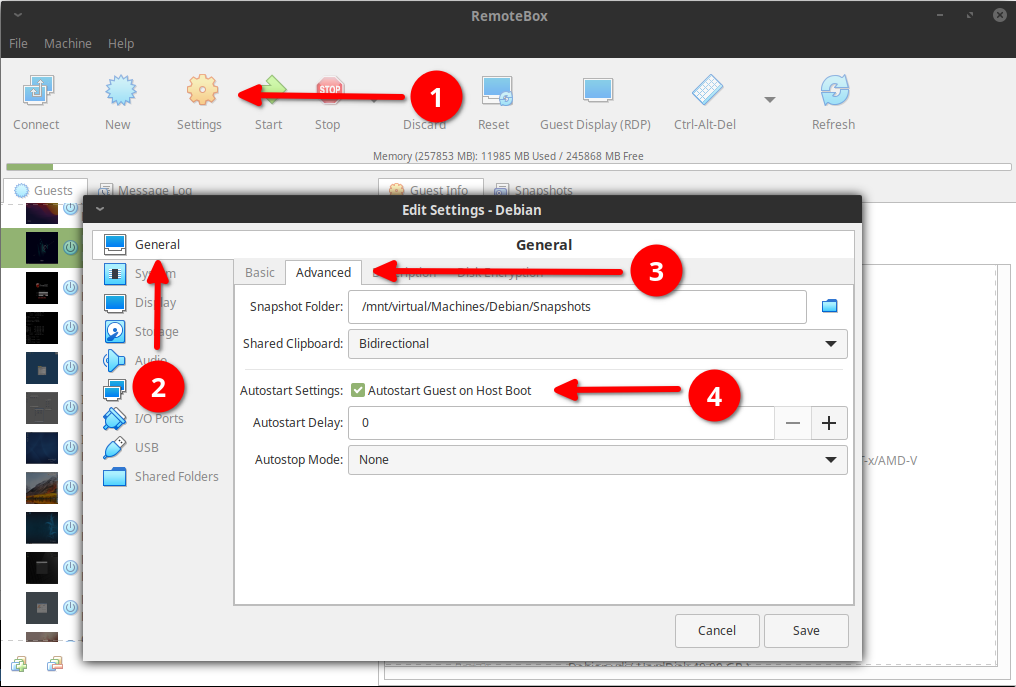Open guest Settings from the toolbar
The image size is (1016, 687).
click(199, 90)
